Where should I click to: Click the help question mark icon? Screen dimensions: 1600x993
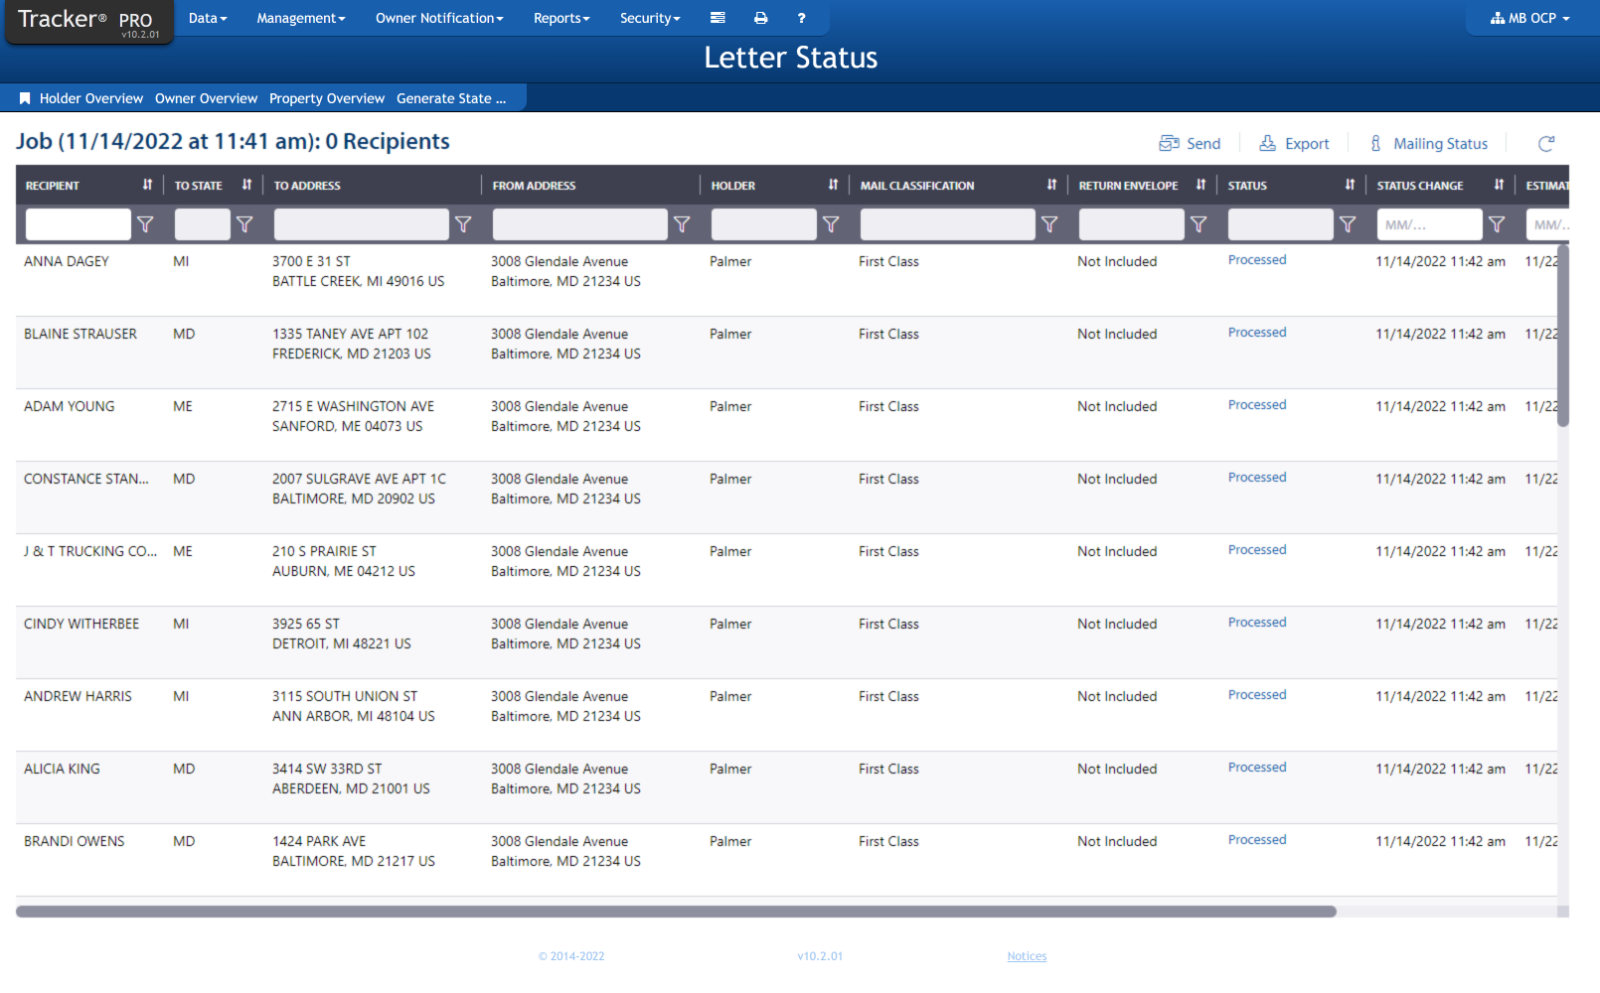click(x=801, y=17)
